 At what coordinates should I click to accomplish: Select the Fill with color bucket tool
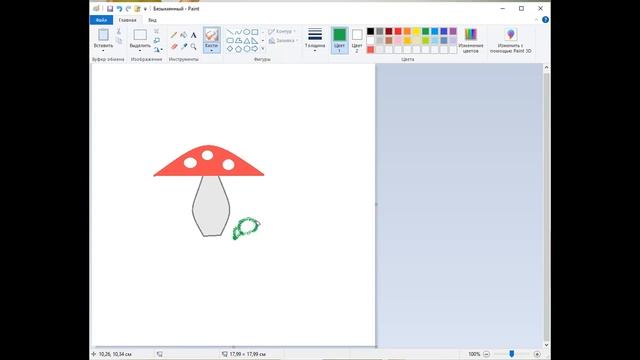click(x=184, y=35)
